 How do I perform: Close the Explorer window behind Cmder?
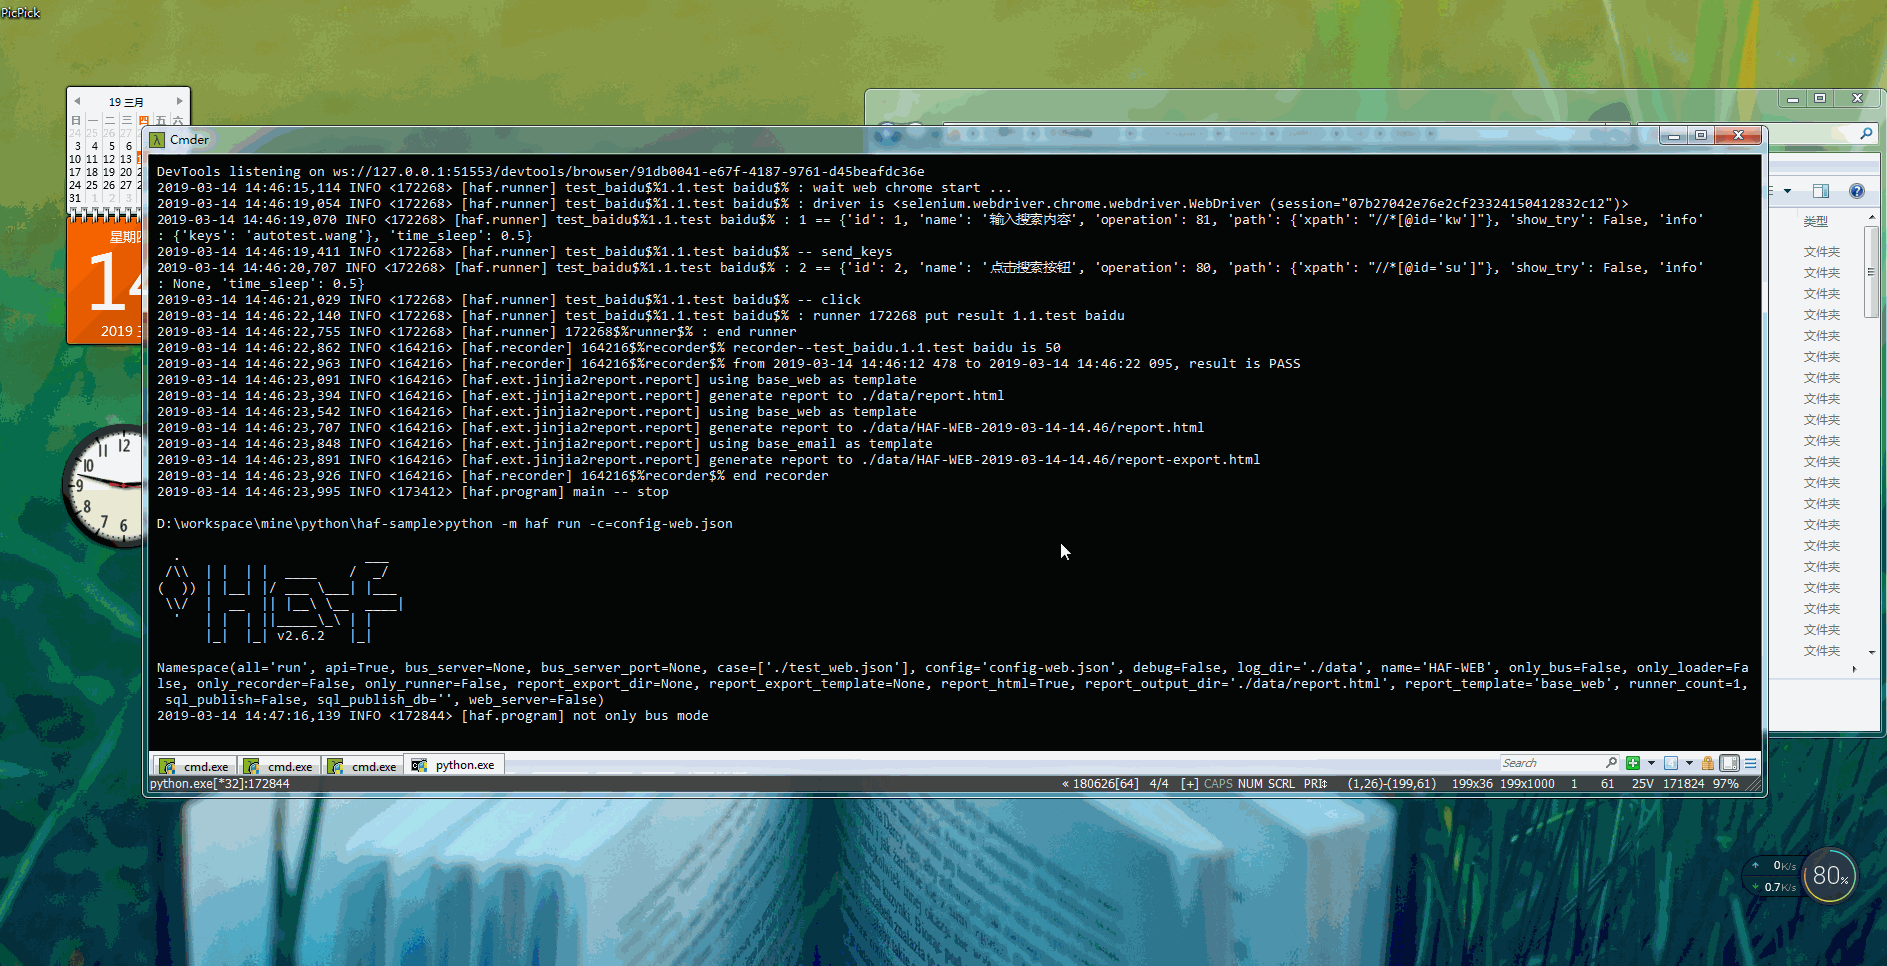pos(1857,98)
